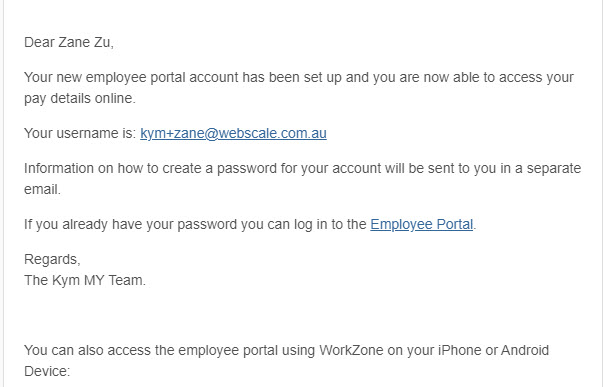Screen dimensions: 603x387
Task: Click the 'Regards,' sign-off line
Action: (x=52, y=260)
